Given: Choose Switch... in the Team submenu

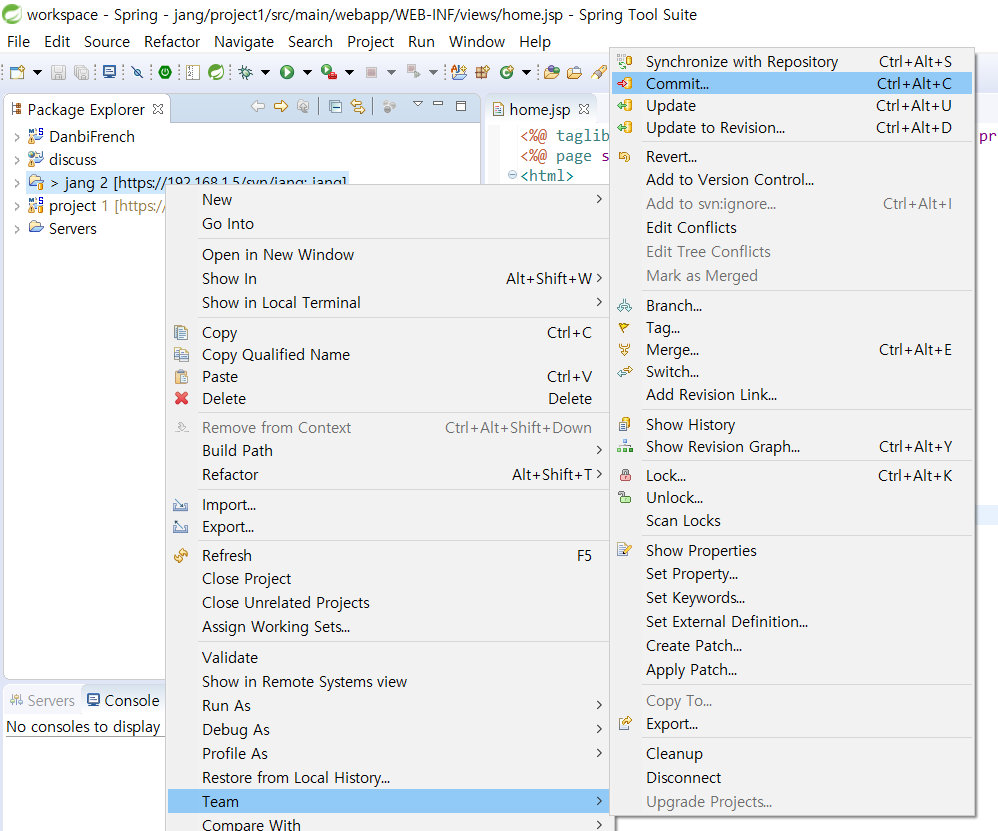Looking at the screenshot, I should pos(792,372).
